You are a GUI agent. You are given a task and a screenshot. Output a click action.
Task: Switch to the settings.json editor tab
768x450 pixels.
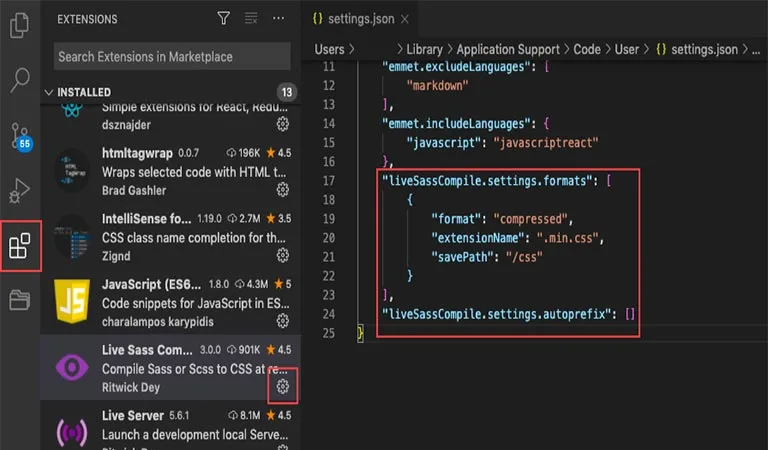(361, 19)
